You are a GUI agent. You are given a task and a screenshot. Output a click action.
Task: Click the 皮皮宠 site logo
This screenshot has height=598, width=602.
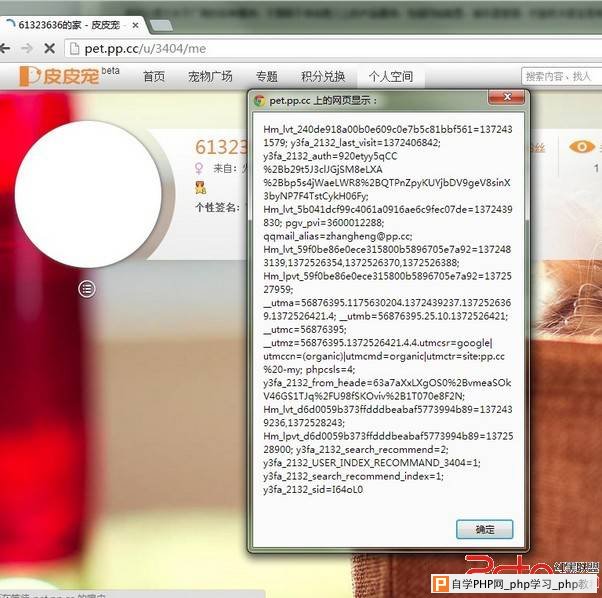60,76
